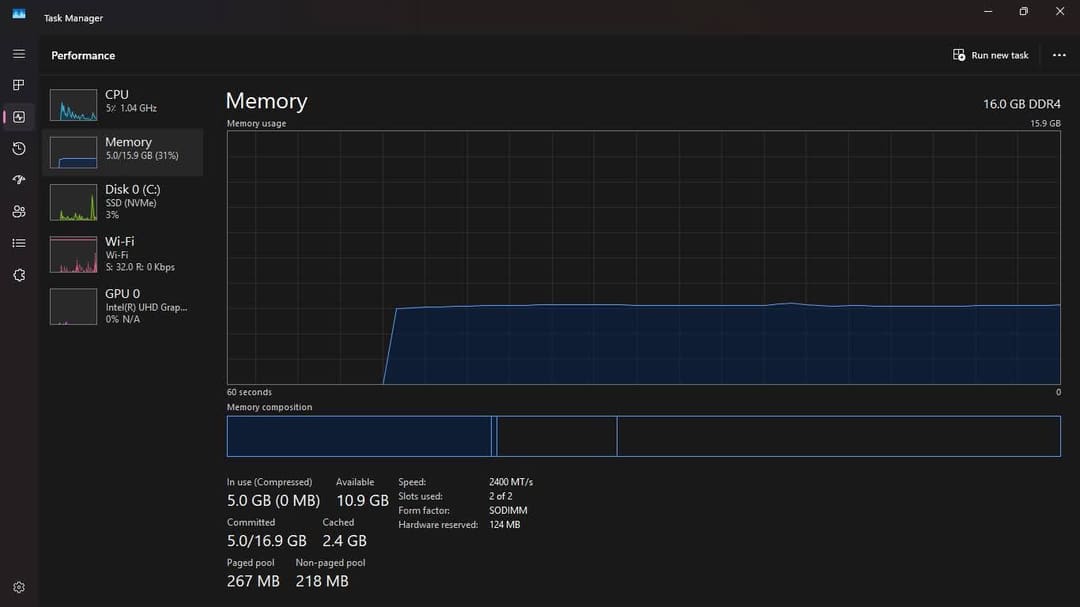Click the Memory composition bar
This screenshot has width=1080, height=607.
[643, 436]
